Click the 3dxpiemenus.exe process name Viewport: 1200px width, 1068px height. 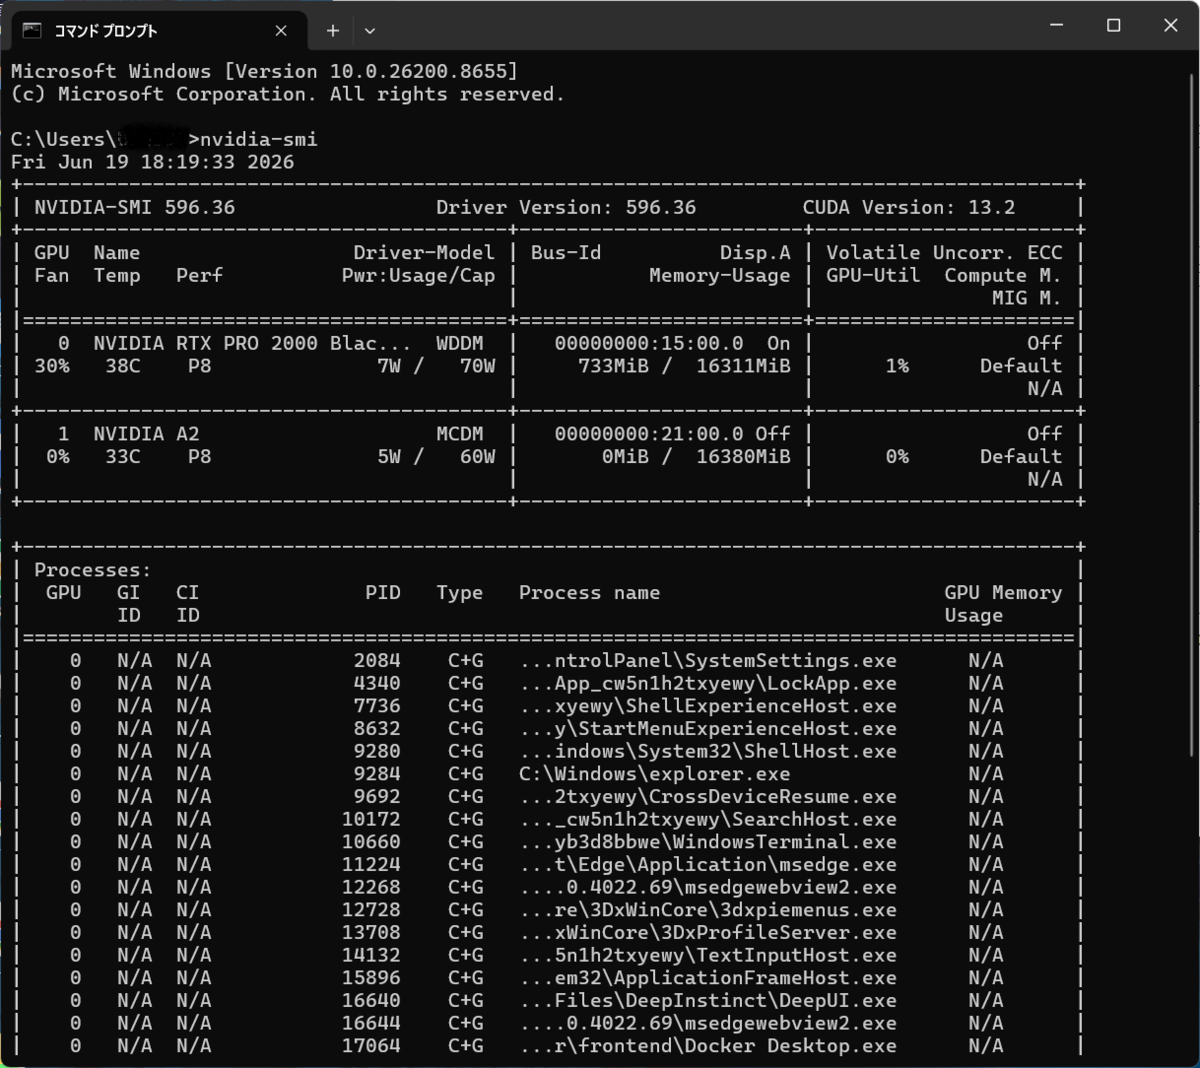[x=708, y=910]
